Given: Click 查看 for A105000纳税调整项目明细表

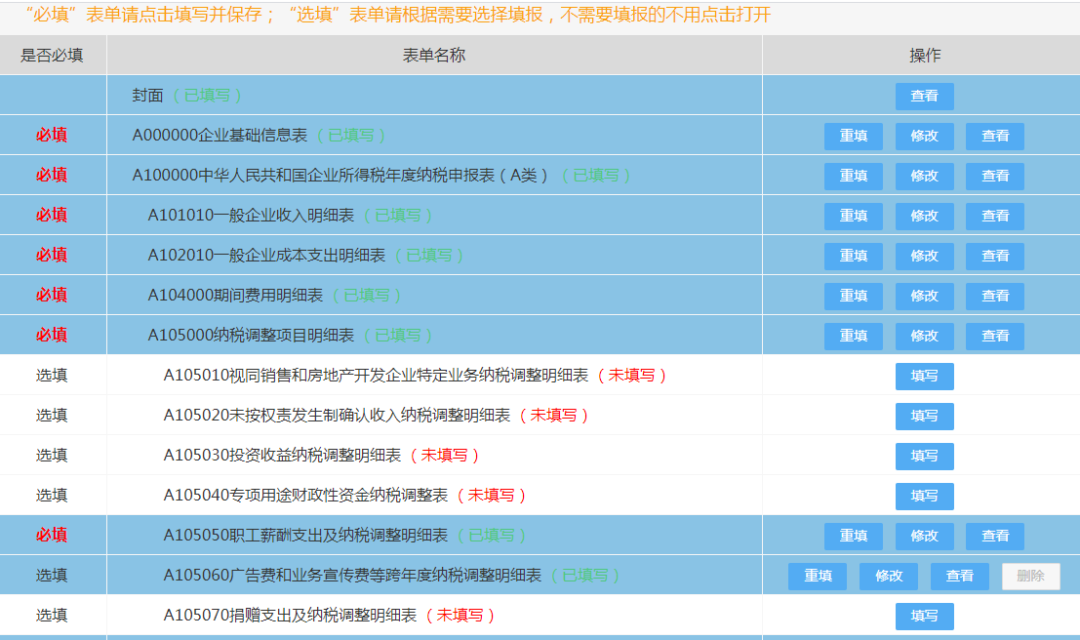Looking at the screenshot, I should 995,336.
